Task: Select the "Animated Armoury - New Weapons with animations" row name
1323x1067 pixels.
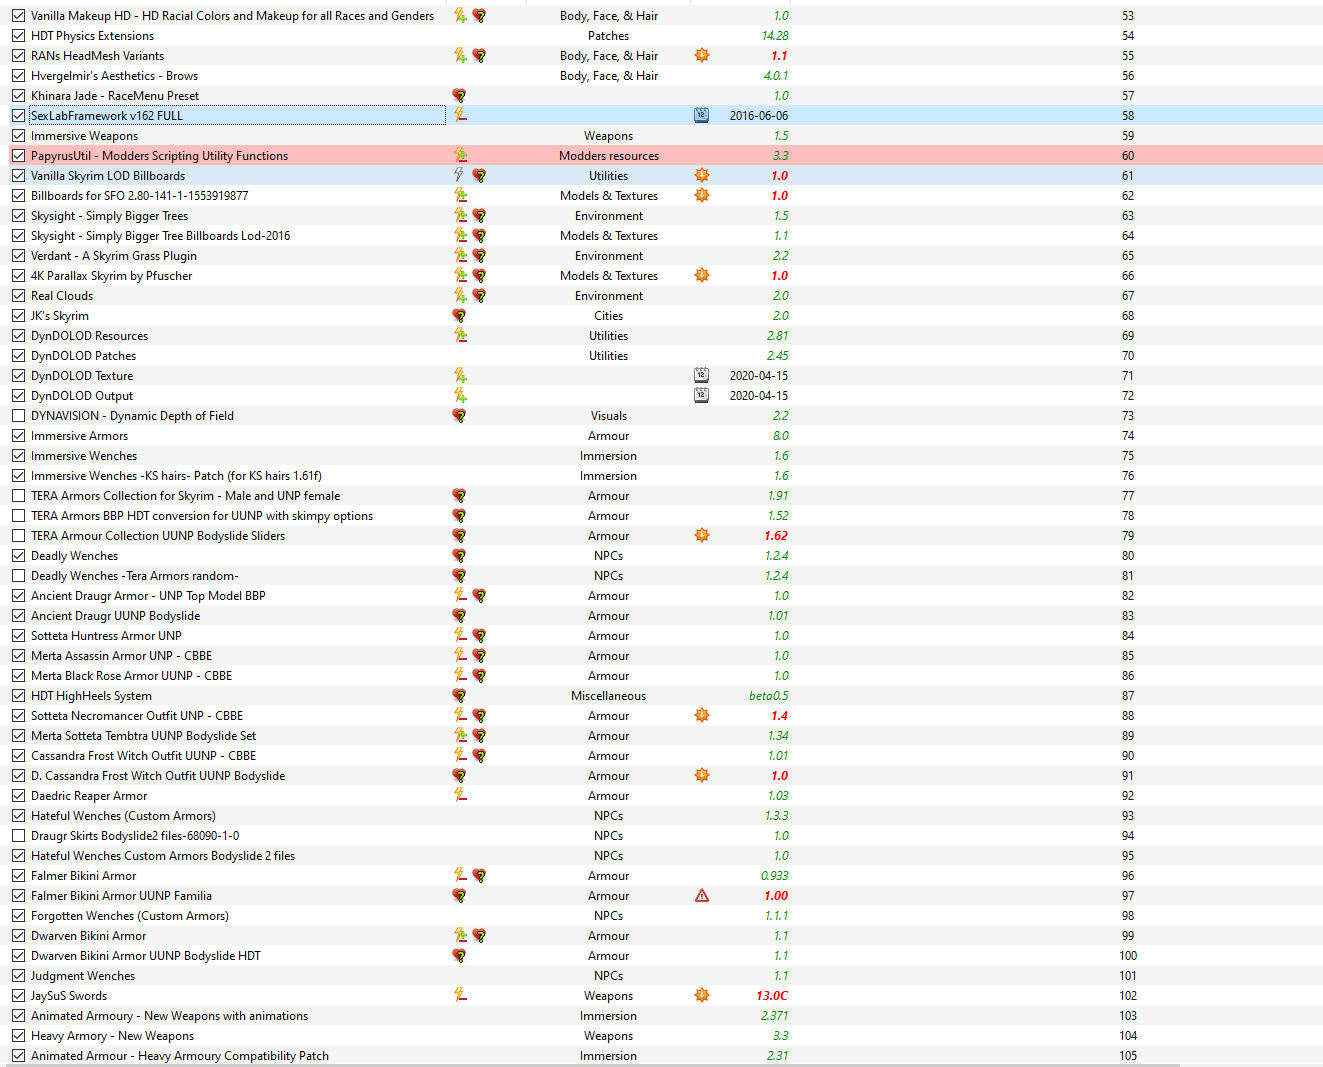Action: click(x=169, y=1015)
